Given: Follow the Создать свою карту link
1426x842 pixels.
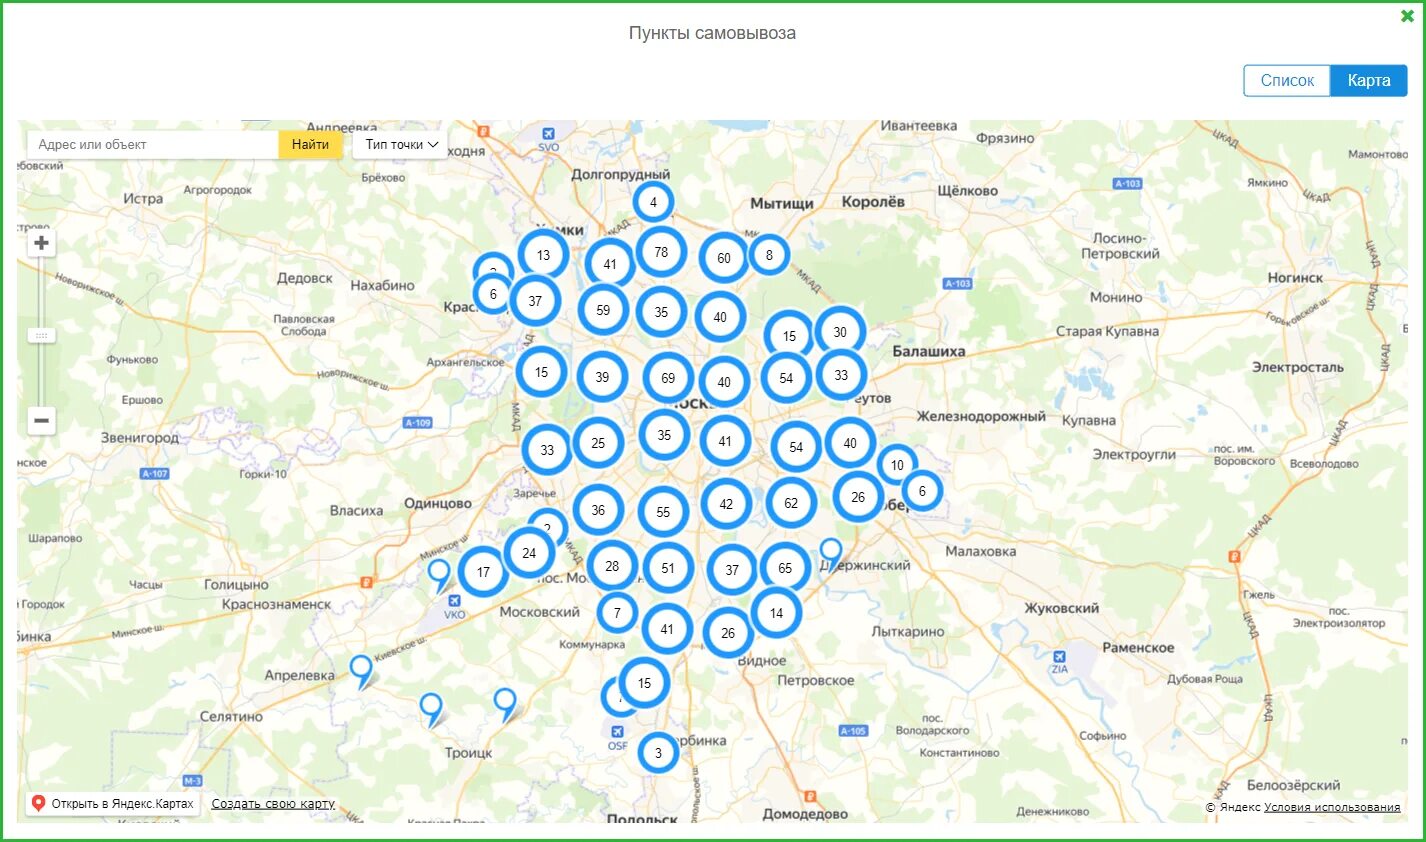Looking at the screenshot, I should pos(273,804).
